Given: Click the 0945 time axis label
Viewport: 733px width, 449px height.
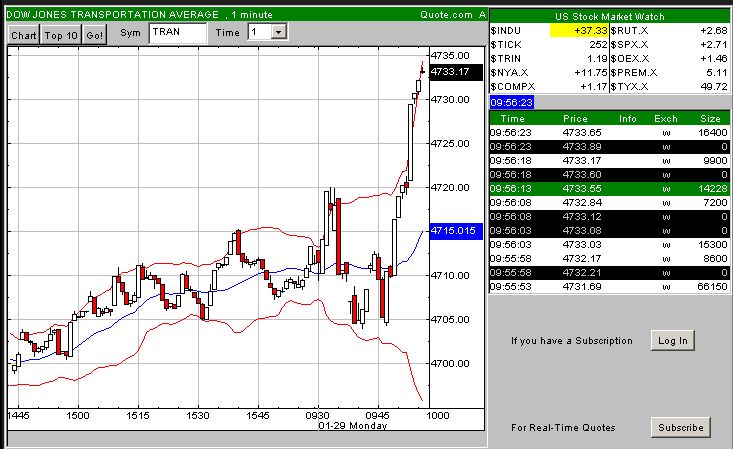Looking at the screenshot, I should [x=378, y=415].
